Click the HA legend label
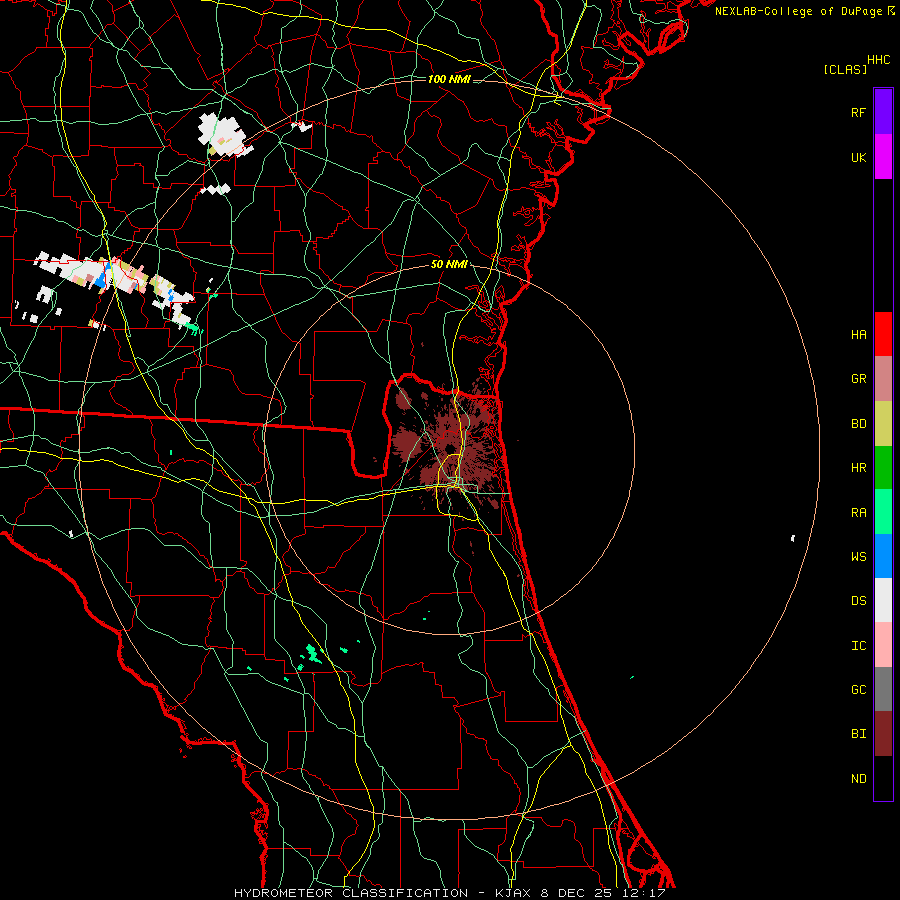 [x=858, y=335]
